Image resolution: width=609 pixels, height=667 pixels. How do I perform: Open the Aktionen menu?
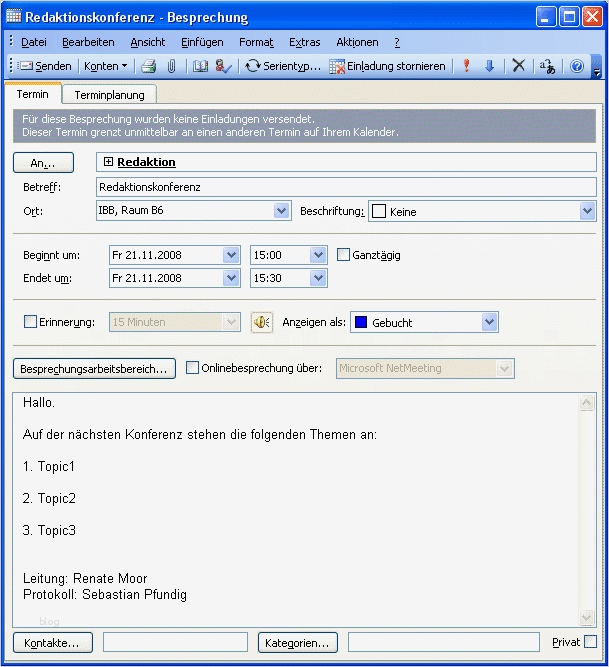(x=357, y=42)
